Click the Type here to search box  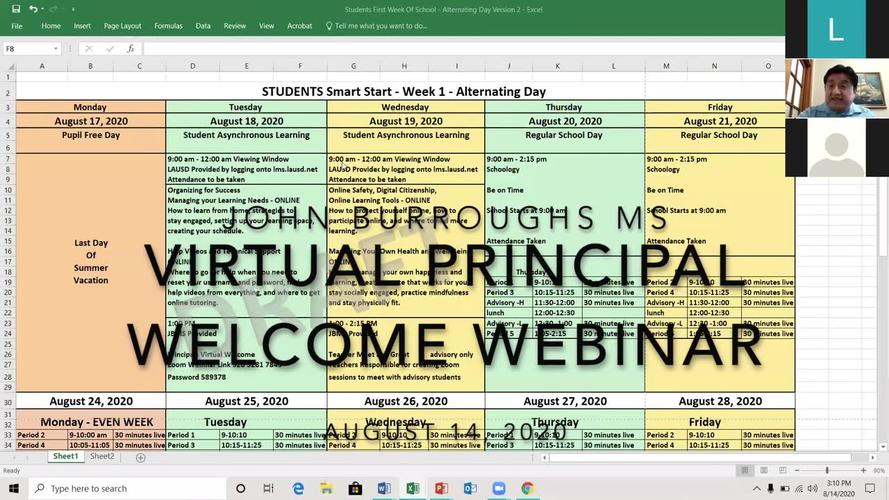pyautogui.click(x=128, y=489)
